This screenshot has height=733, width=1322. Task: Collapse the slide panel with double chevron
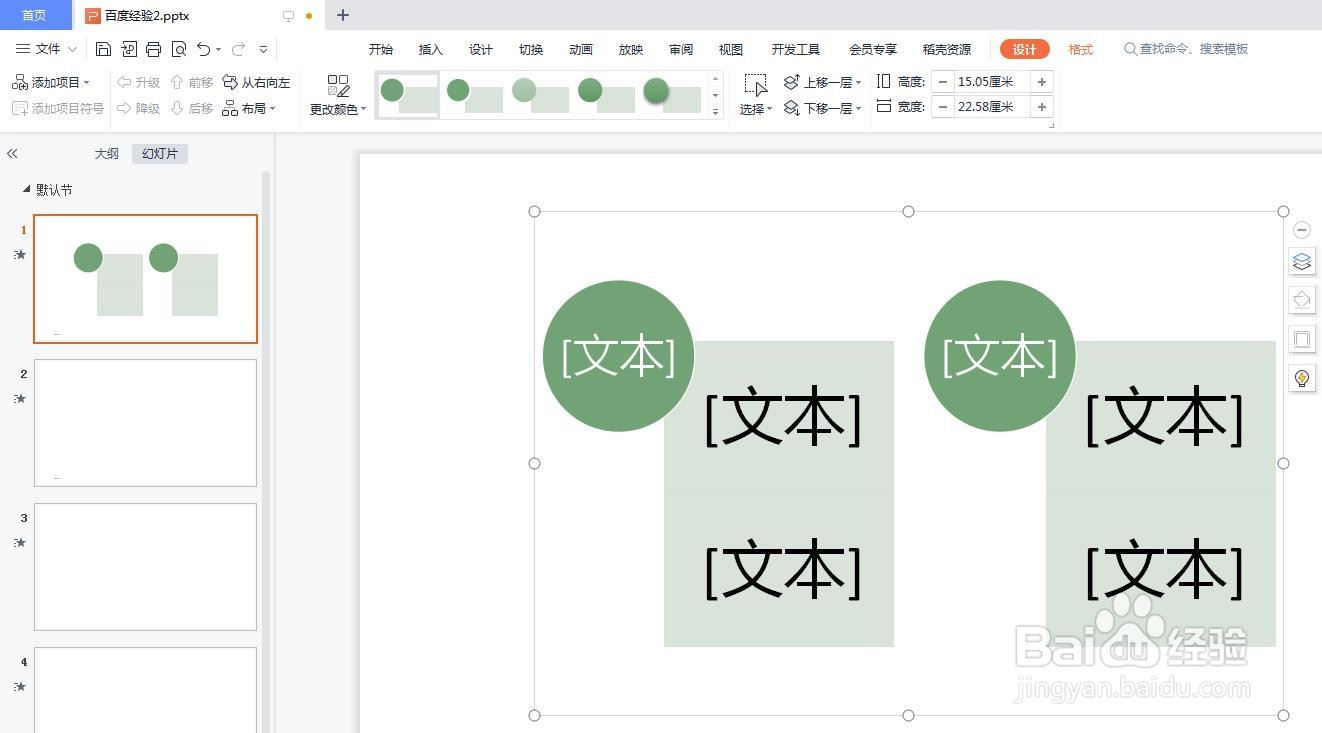click(x=12, y=154)
